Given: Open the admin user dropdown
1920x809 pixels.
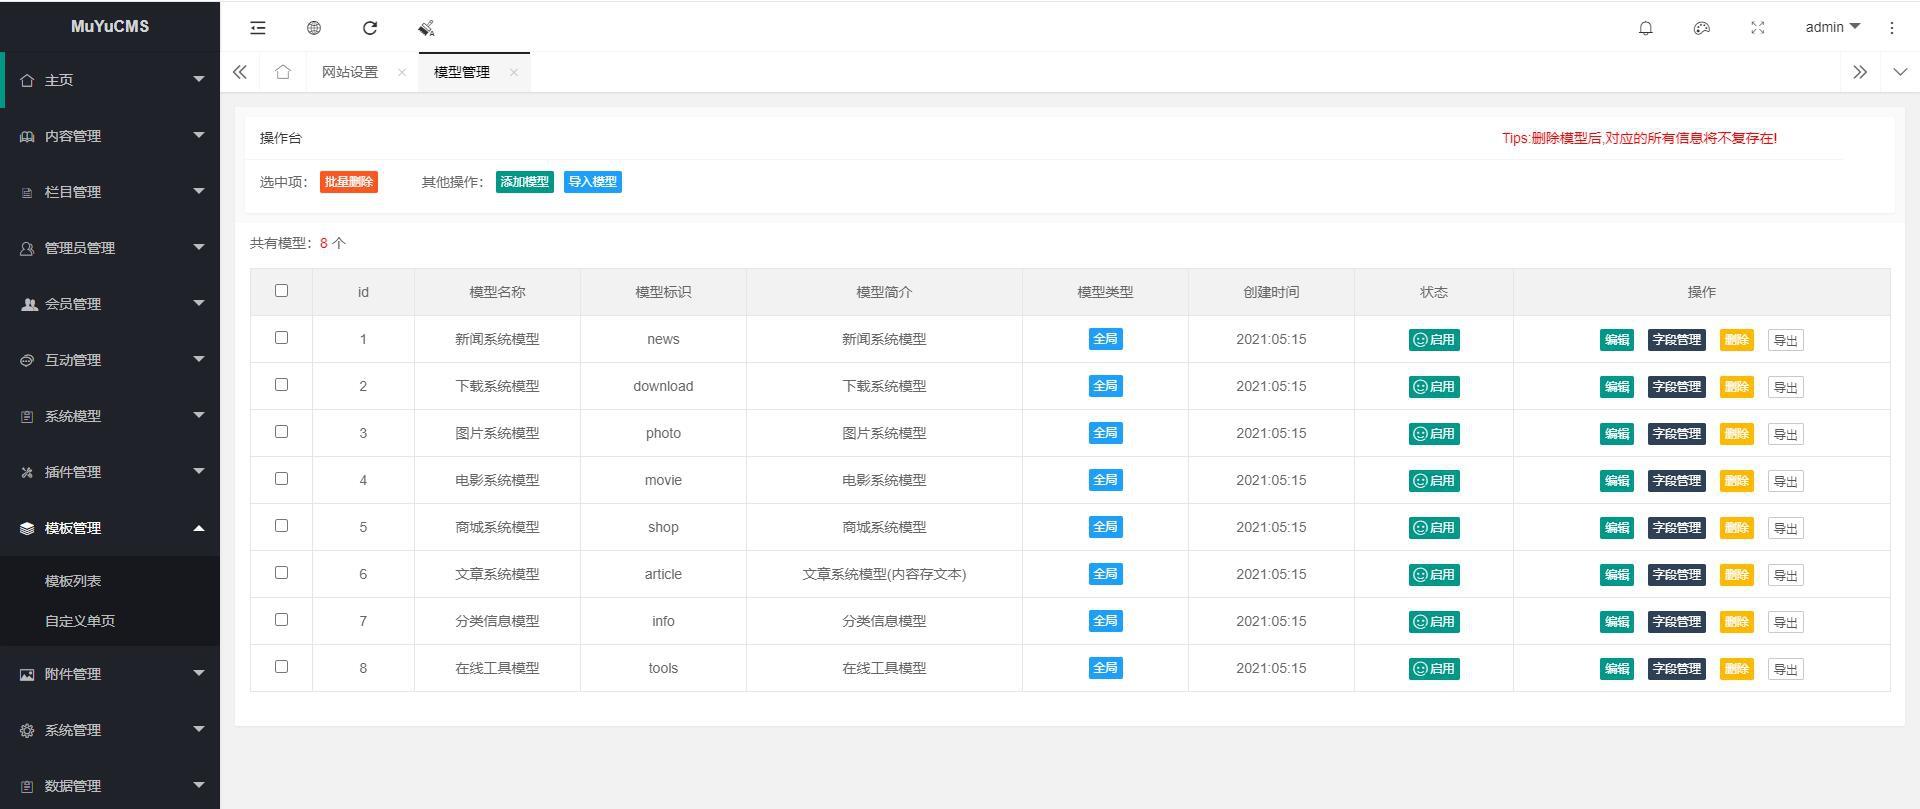Looking at the screenshot, I should click(x=1831, y=27).
